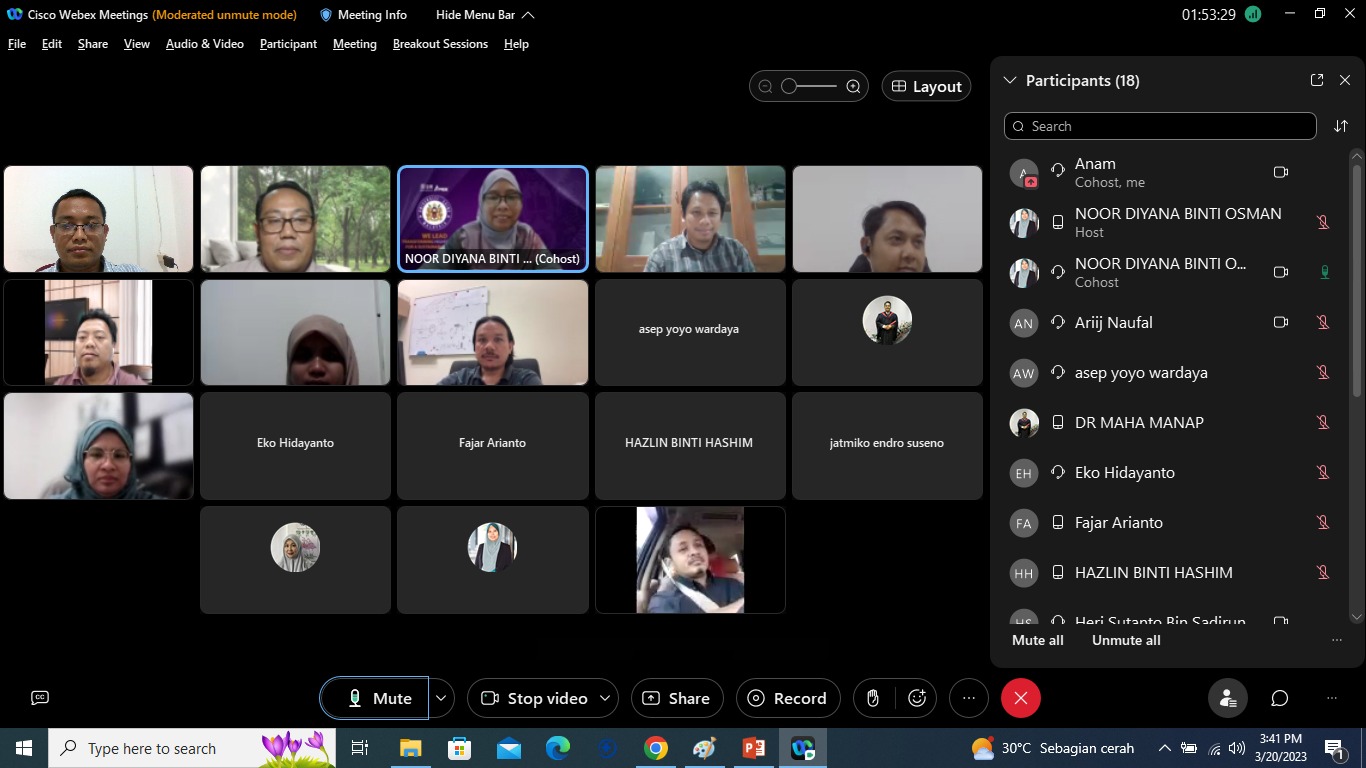This screenshot has width=1366, height=768.
Task: Pop out the Participants panel
Action: point(1317,80)
